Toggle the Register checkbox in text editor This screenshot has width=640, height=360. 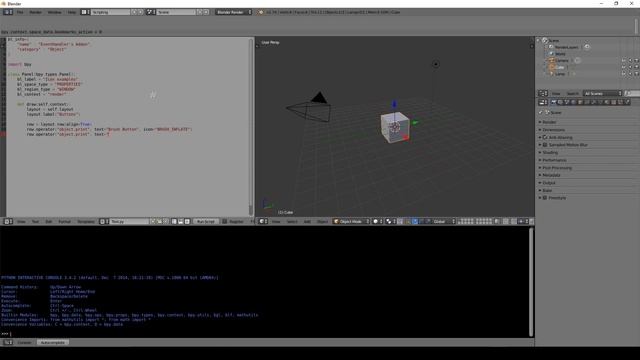tap(224, 222)
